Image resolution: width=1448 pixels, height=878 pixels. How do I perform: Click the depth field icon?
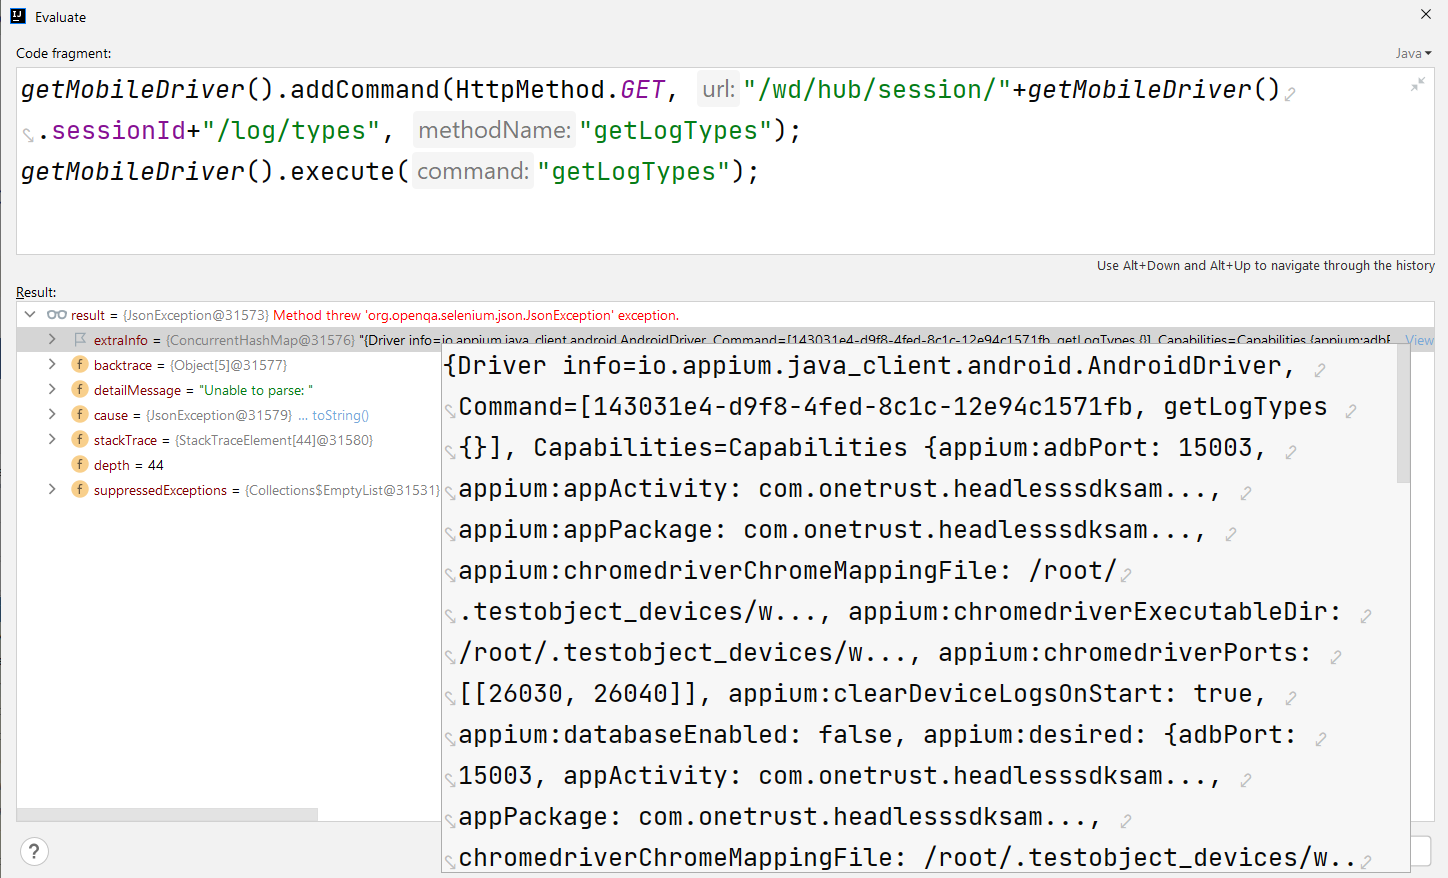pyautogui.click(x=80, y=464)
